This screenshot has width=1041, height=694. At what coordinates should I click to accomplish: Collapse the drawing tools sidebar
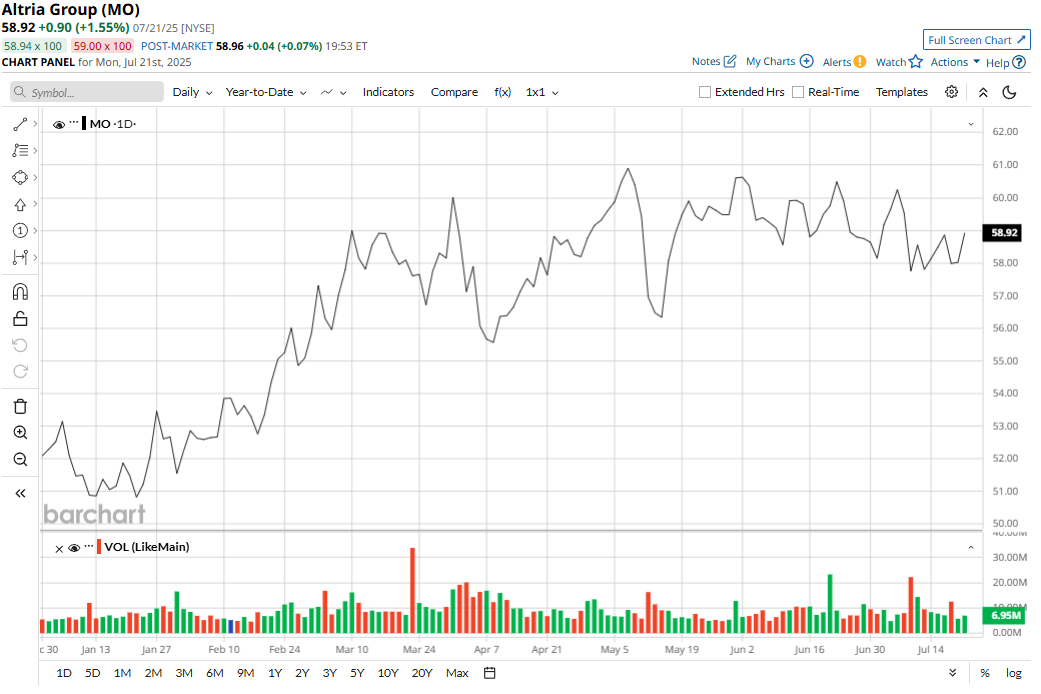(x=21, y=493)
